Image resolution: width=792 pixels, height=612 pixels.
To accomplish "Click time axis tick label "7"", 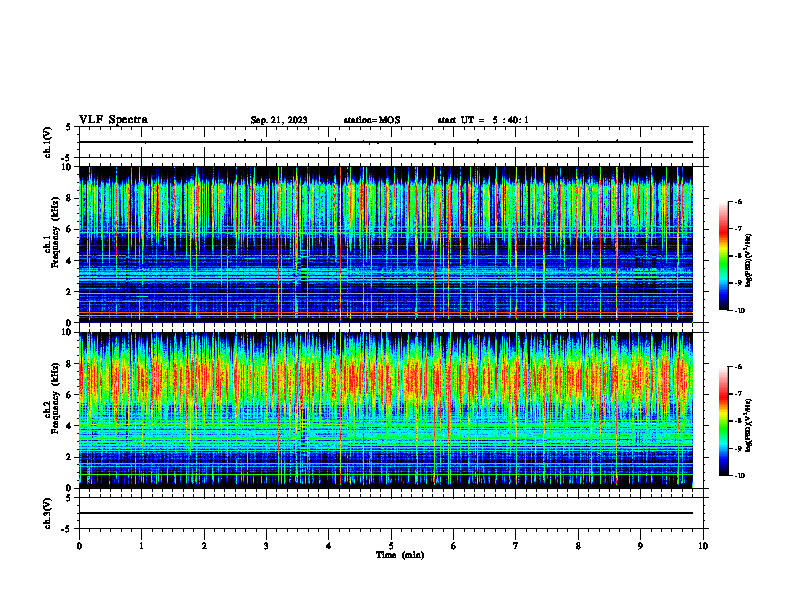I will (516, 546).
